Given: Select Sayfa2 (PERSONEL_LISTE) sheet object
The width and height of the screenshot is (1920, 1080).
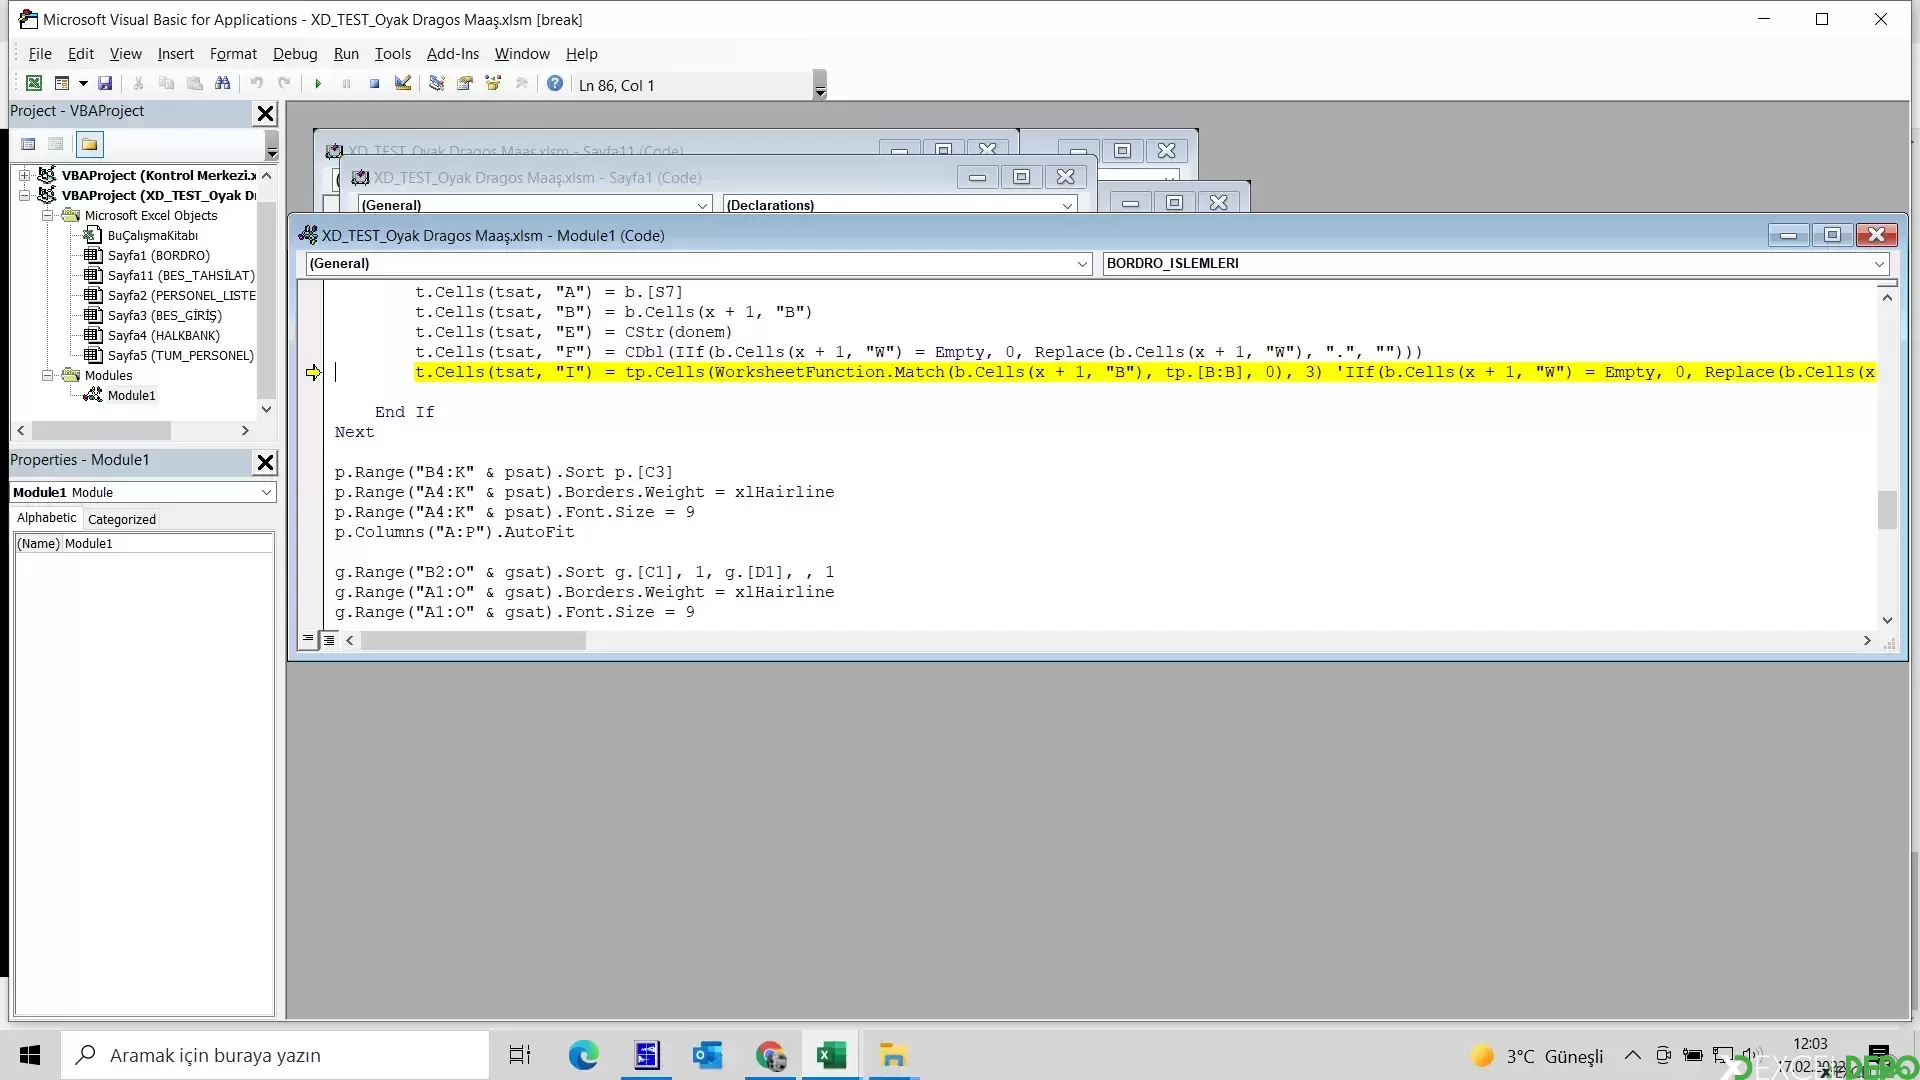Looking at the screenshot, I should click(181, 295).
